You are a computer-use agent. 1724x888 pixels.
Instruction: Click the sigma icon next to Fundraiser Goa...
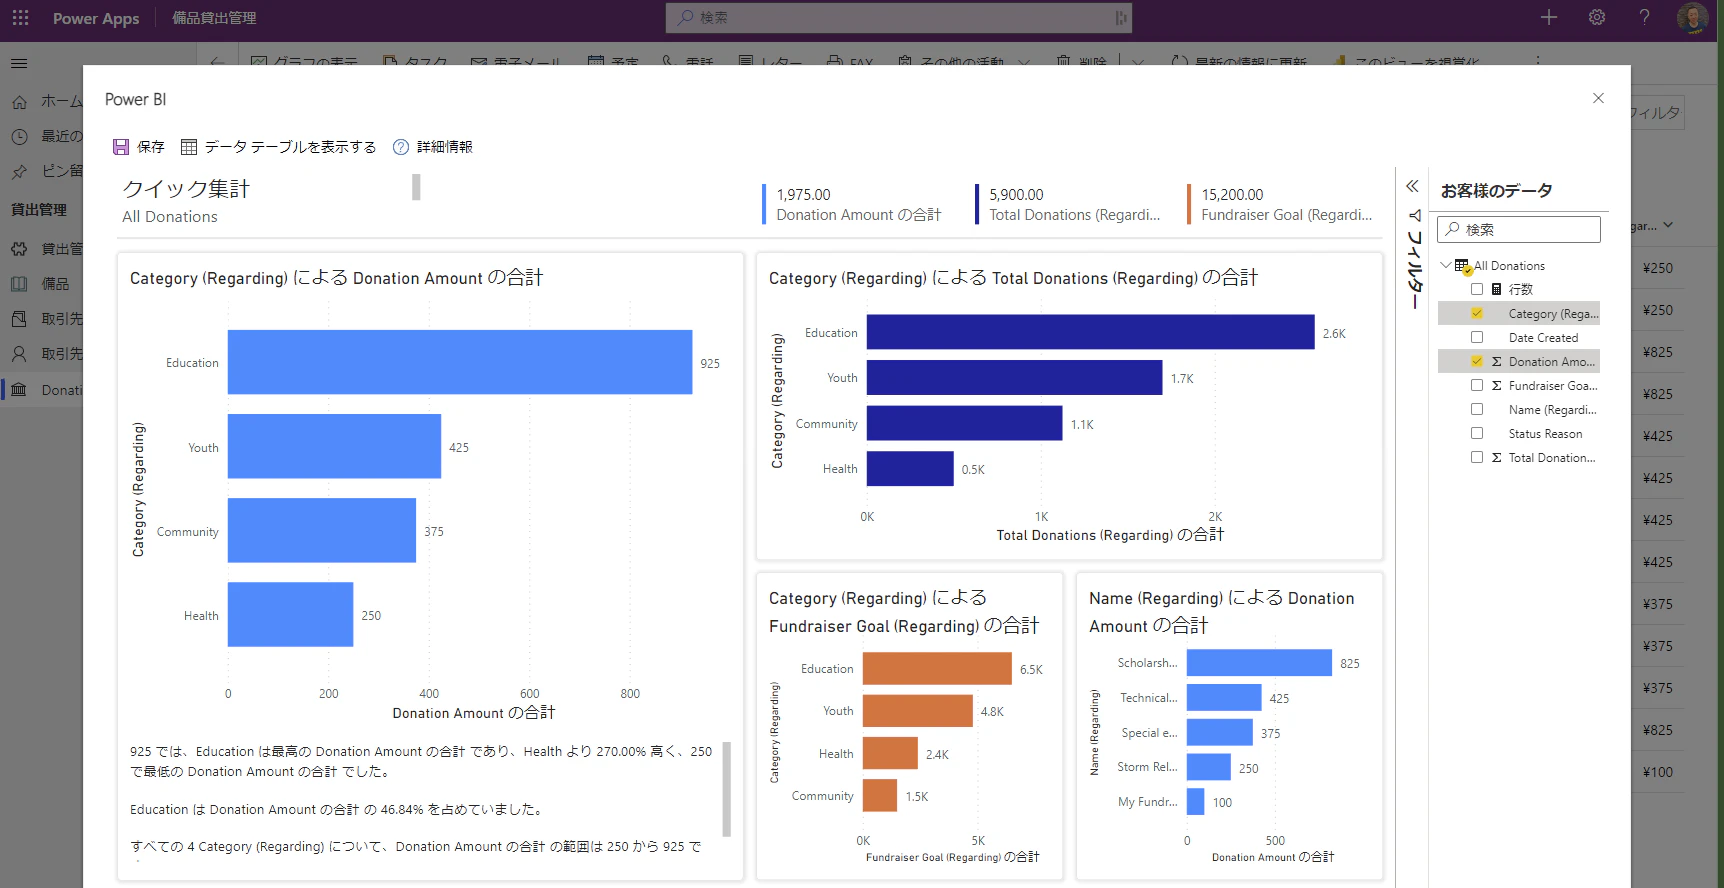coord(1497,385)
